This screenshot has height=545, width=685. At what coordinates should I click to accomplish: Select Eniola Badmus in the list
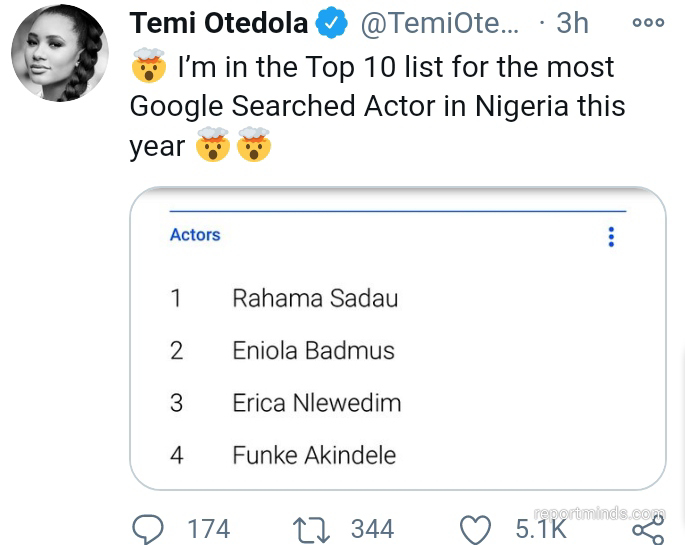coord(313,351)
